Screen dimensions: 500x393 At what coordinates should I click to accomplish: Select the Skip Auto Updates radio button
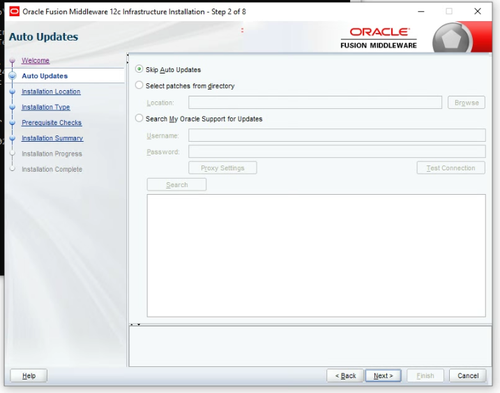click(x=139, y=69)
